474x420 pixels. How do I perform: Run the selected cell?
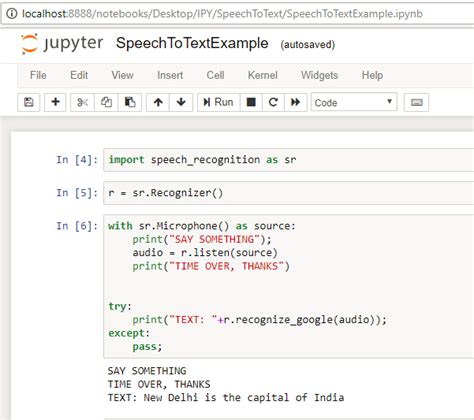[218, 102]
